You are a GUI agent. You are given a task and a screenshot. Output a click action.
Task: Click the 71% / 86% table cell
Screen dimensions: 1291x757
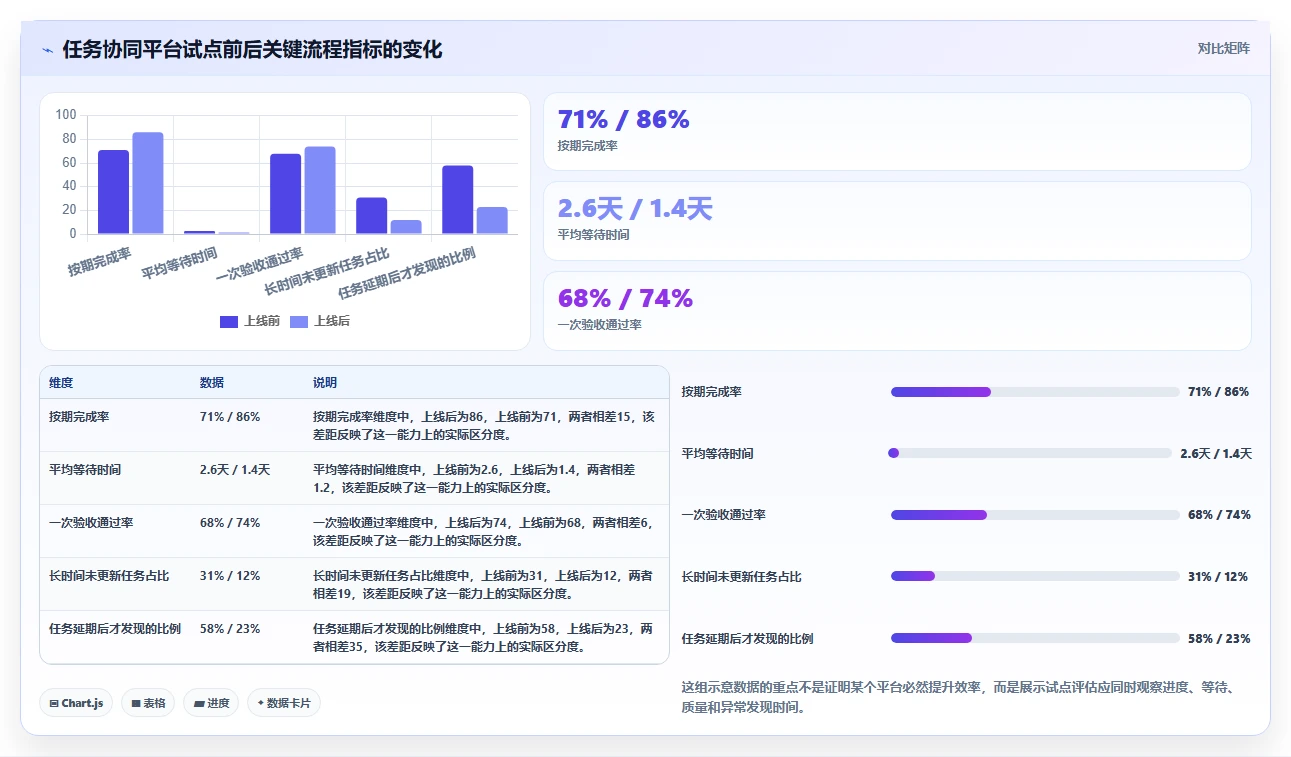pos(230,417)
